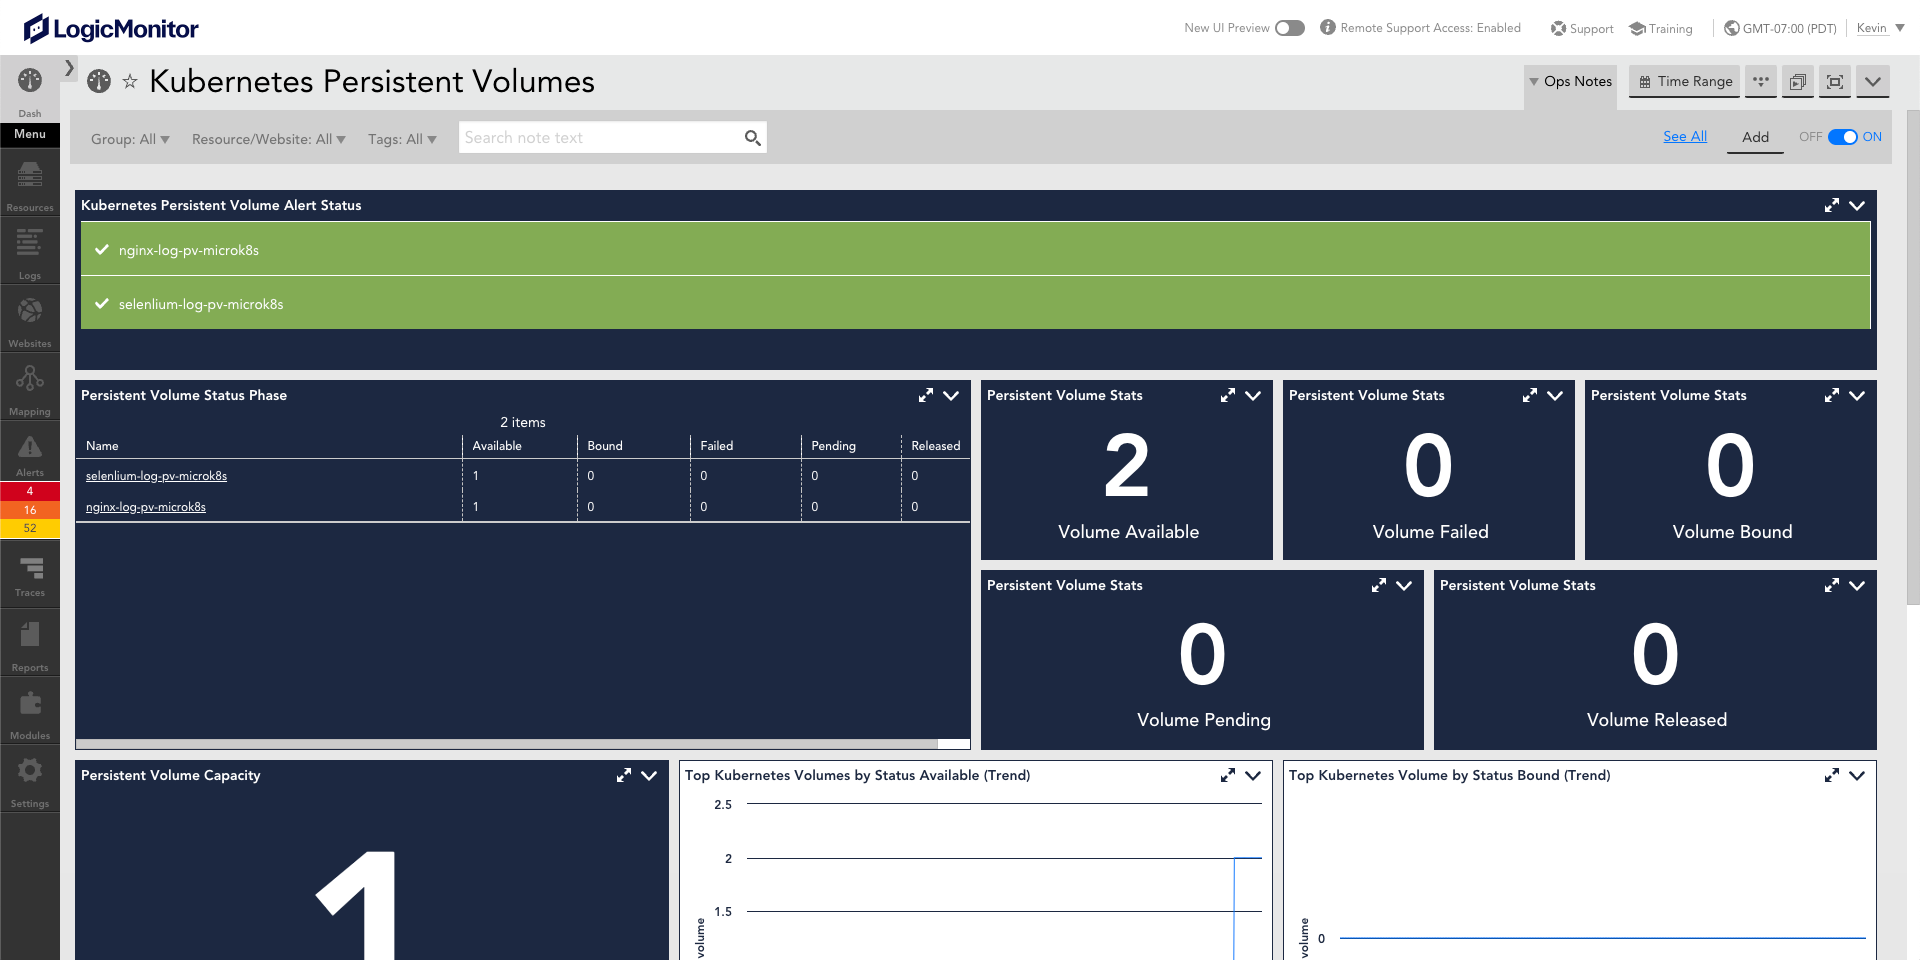
Task: Expand the Volume Bound widget fullscreen
Action: point(1832,395)
